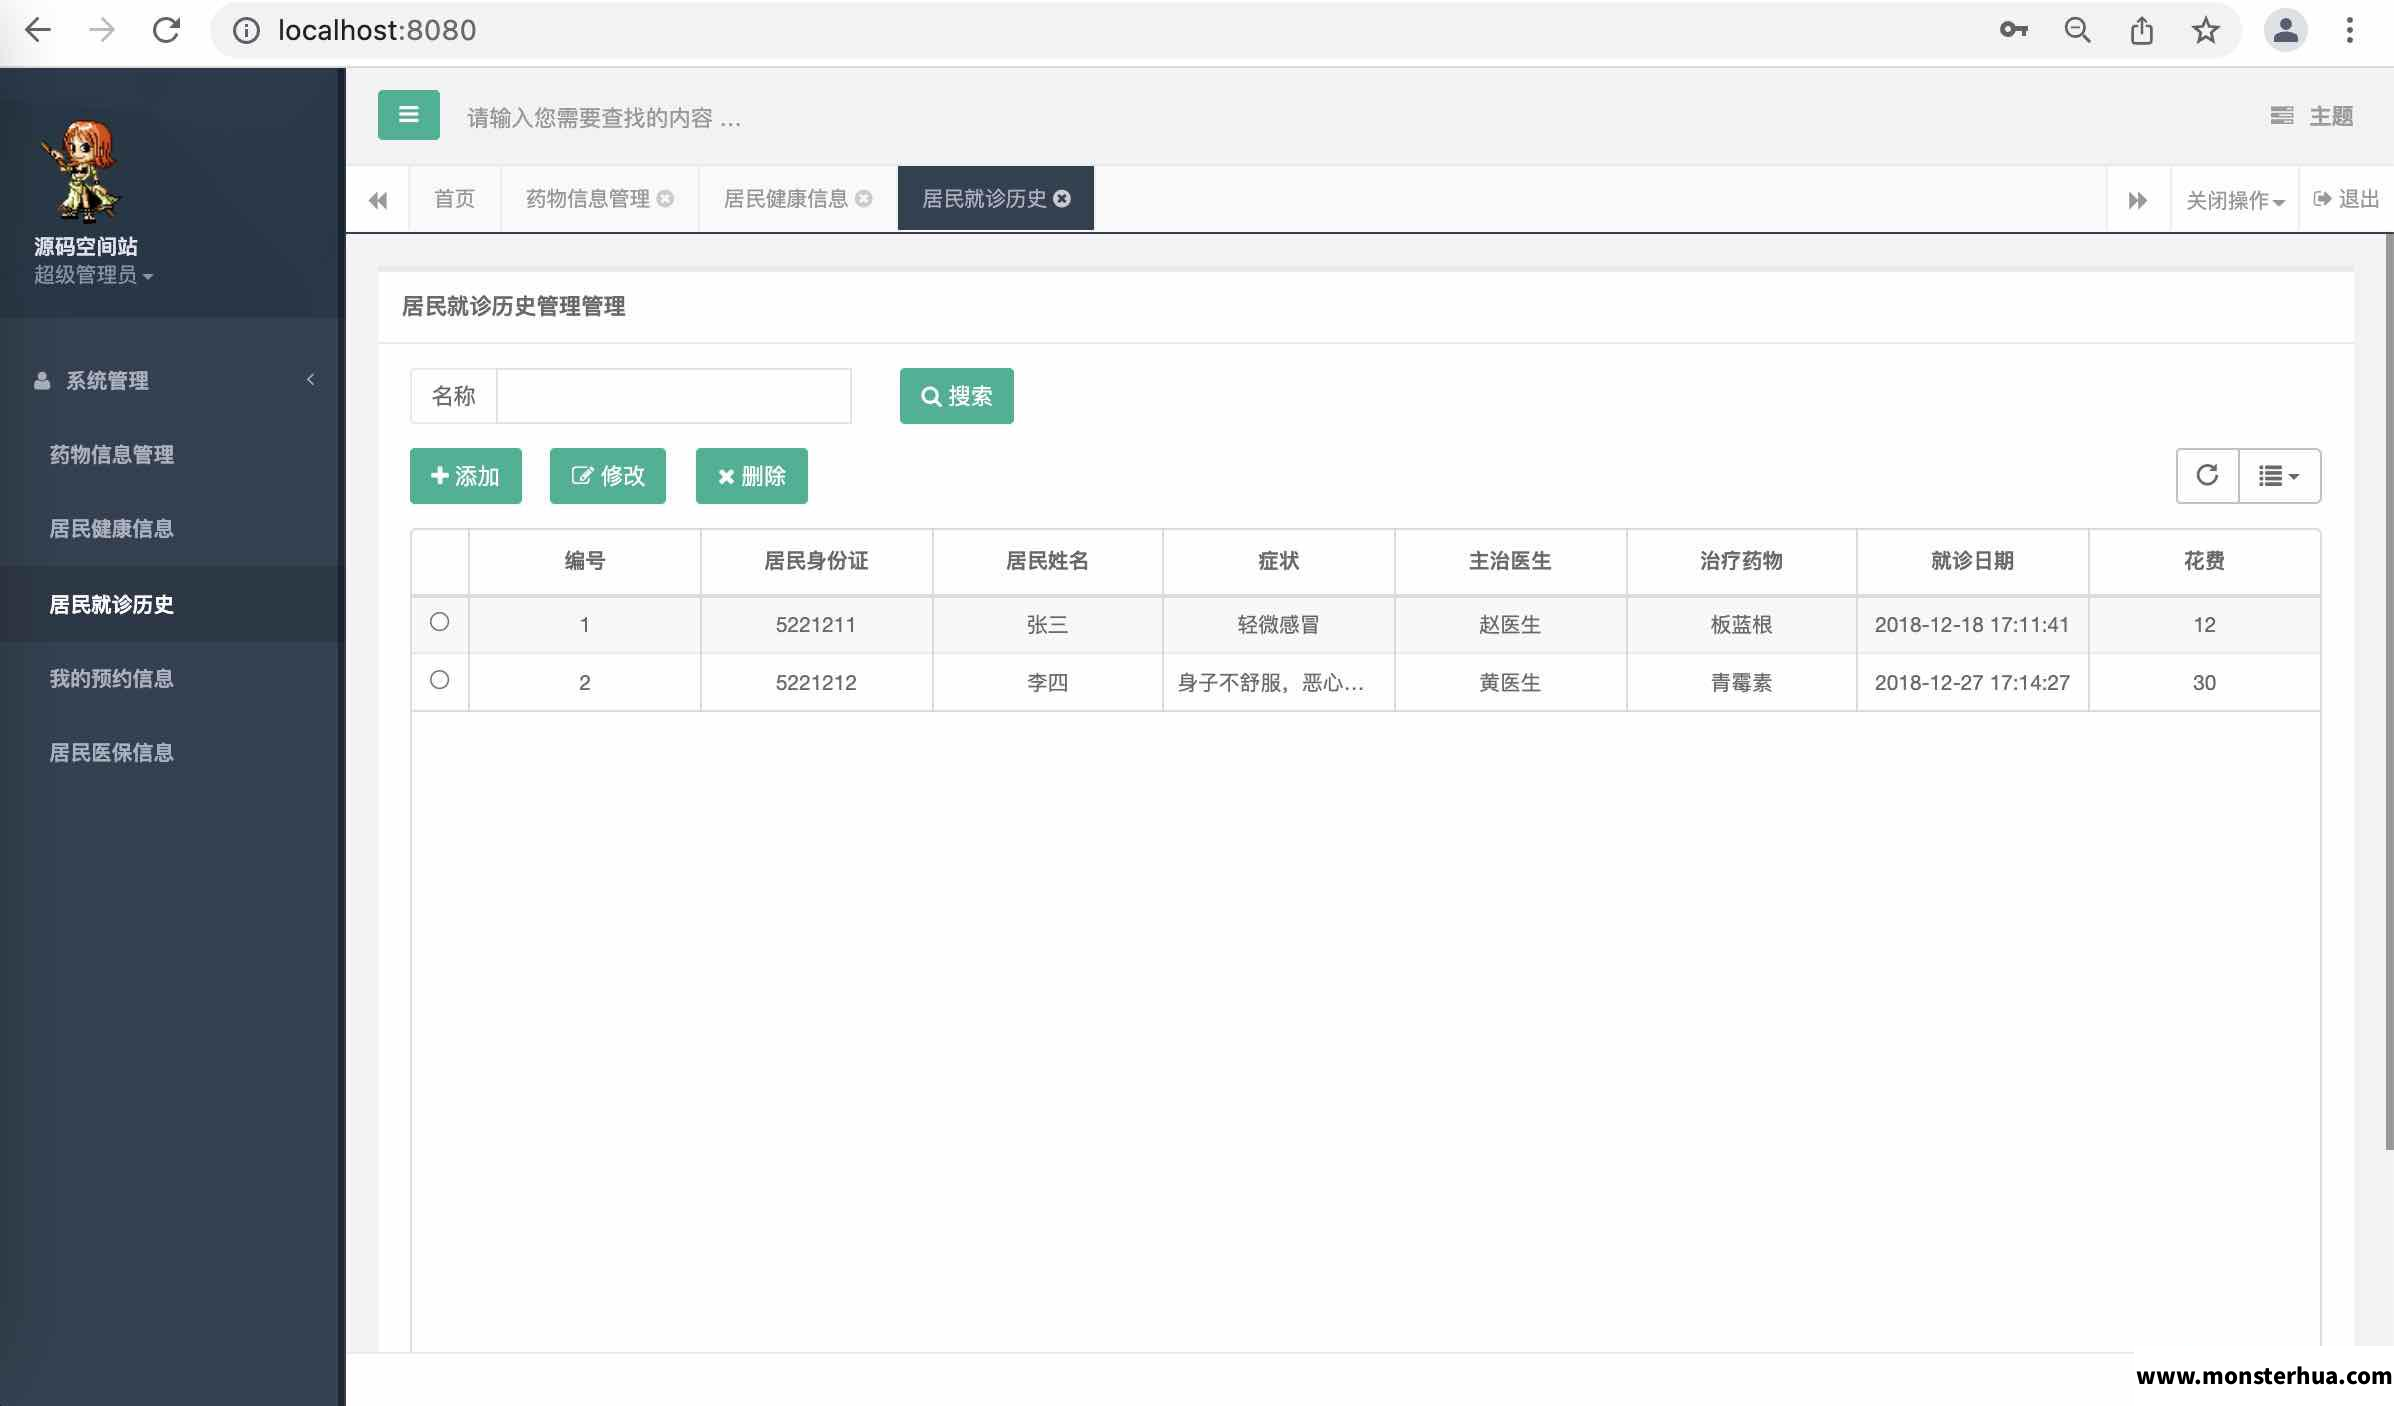Switch to the 居民健康信息 tab
This screenshot has height=1406, width=2394.
[785, 199]
